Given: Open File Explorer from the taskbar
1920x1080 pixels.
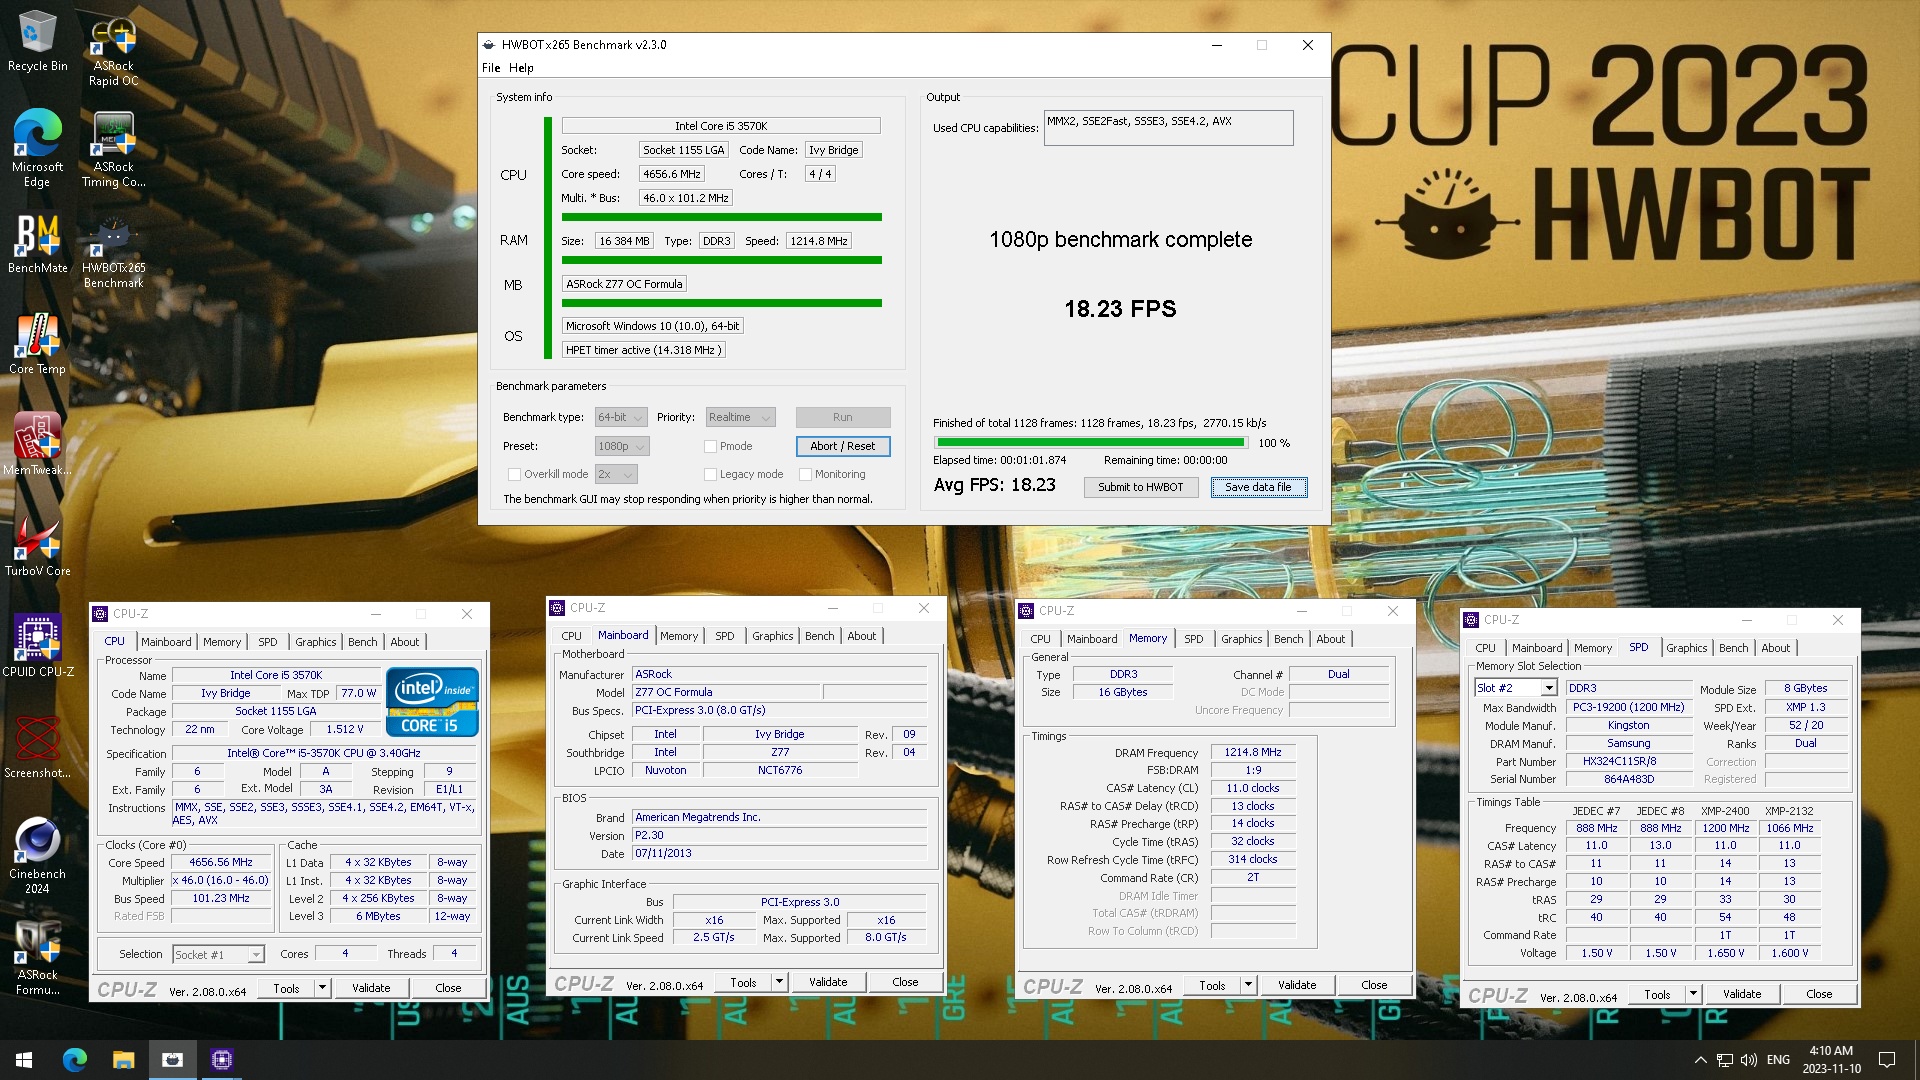Looking at the screenshot, I should [123, 1059].
